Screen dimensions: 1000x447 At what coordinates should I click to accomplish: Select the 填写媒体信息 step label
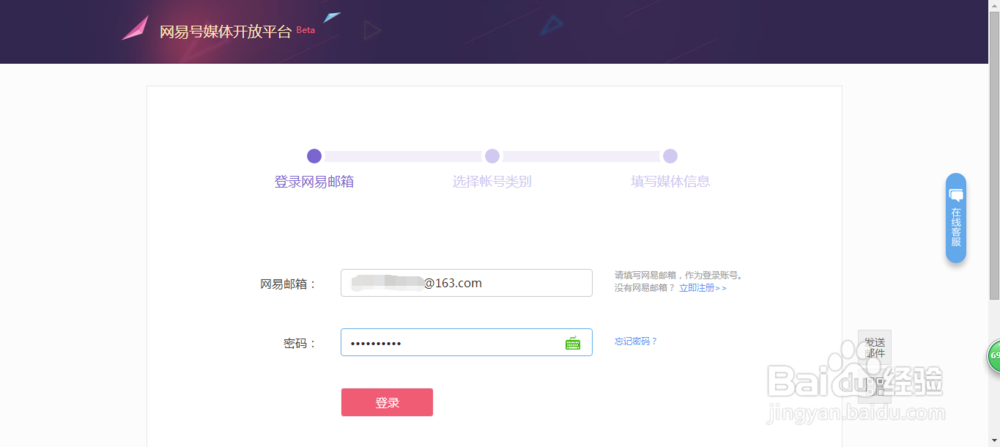click(x=670, y=182)
